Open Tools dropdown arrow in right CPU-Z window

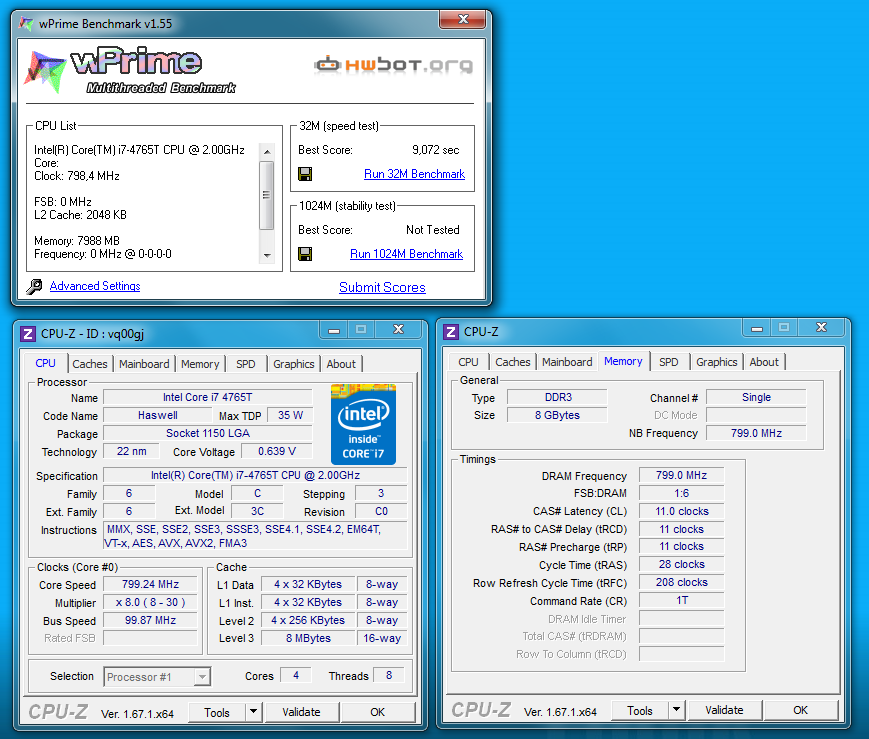click(676, 710)
